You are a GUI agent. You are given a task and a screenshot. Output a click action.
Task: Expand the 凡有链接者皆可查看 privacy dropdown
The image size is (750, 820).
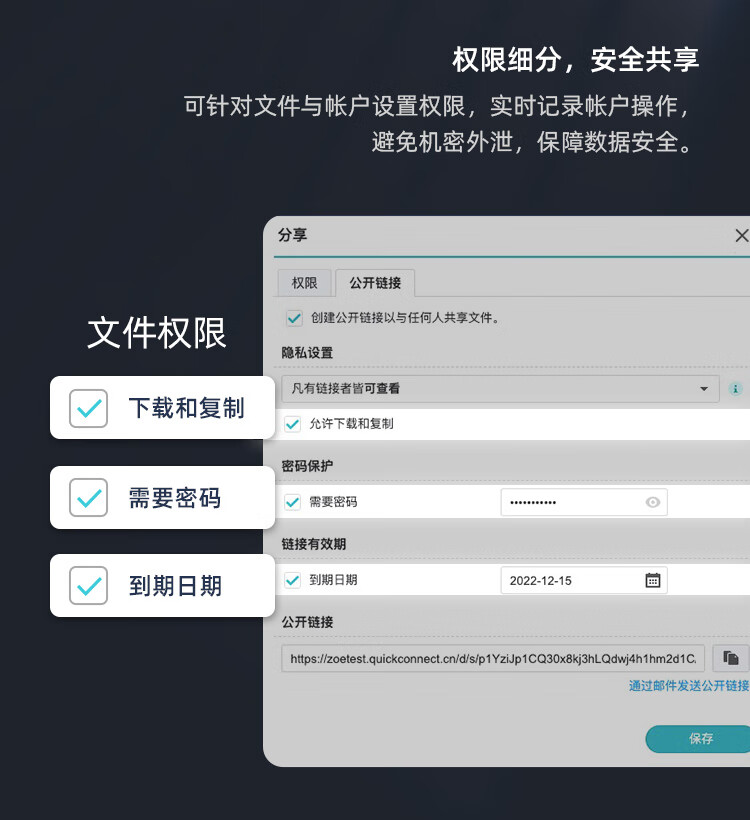(500, 388)
